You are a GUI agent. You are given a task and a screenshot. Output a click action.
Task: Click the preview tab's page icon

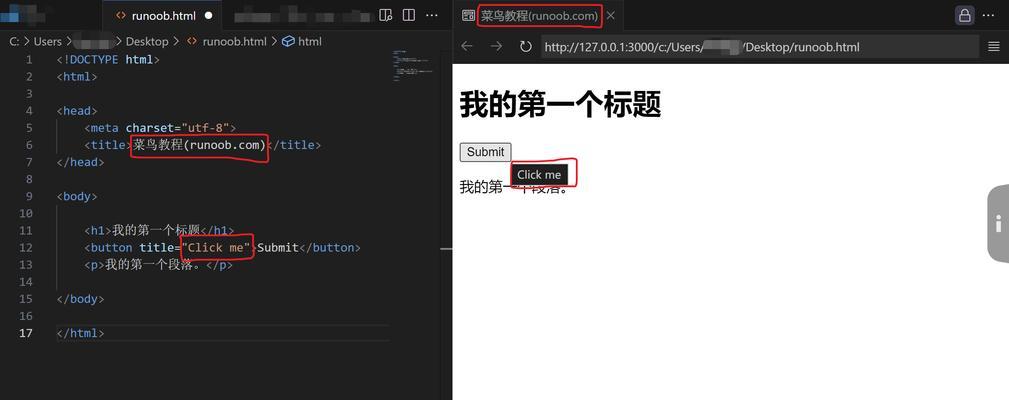click(468, 15)
